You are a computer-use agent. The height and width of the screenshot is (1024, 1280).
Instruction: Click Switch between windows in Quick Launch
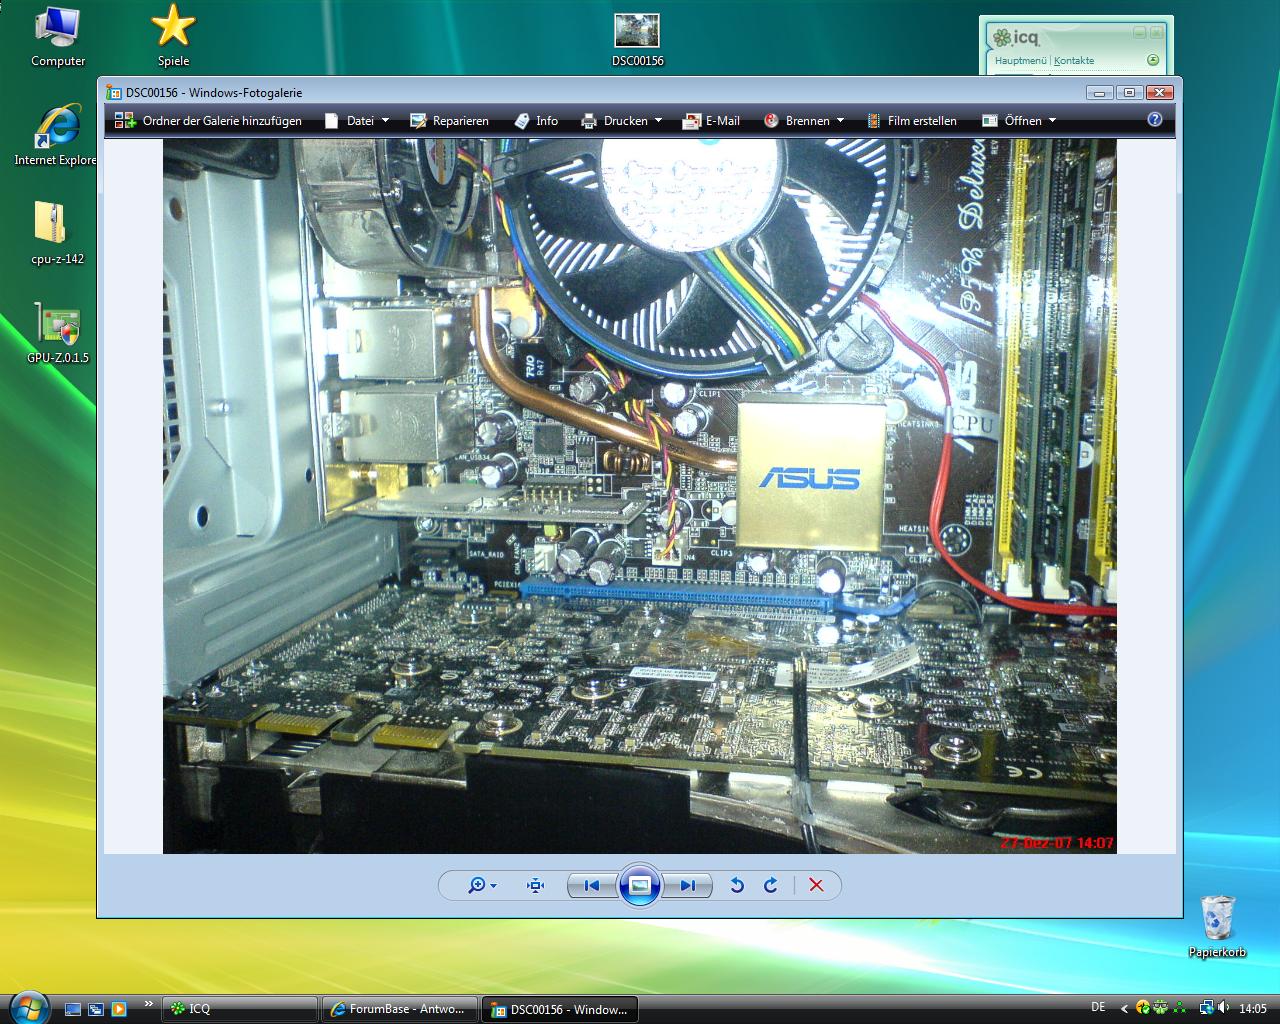click(96, 1009)
